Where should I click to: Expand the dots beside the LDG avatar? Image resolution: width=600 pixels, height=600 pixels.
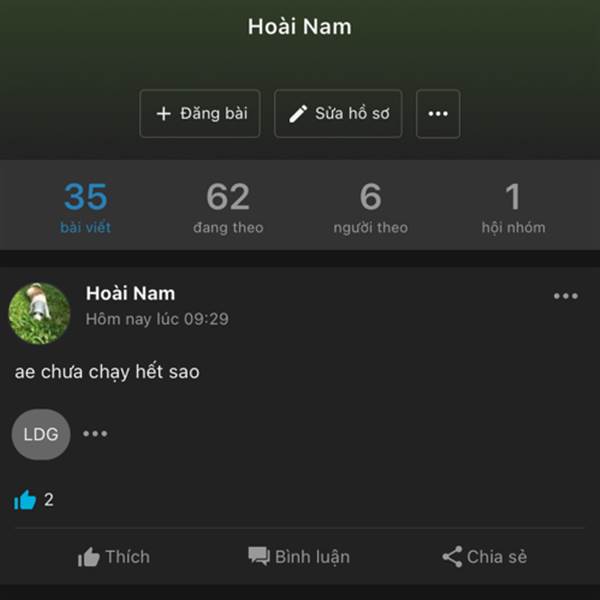(95, 434)
